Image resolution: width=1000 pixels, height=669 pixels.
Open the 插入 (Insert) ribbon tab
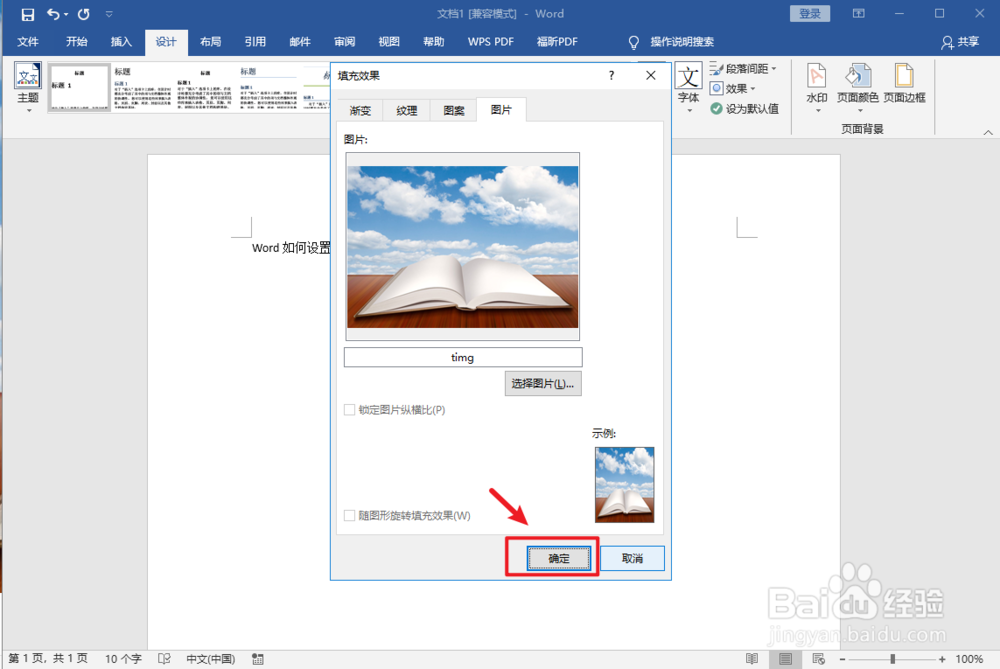(x=120, y=42)
